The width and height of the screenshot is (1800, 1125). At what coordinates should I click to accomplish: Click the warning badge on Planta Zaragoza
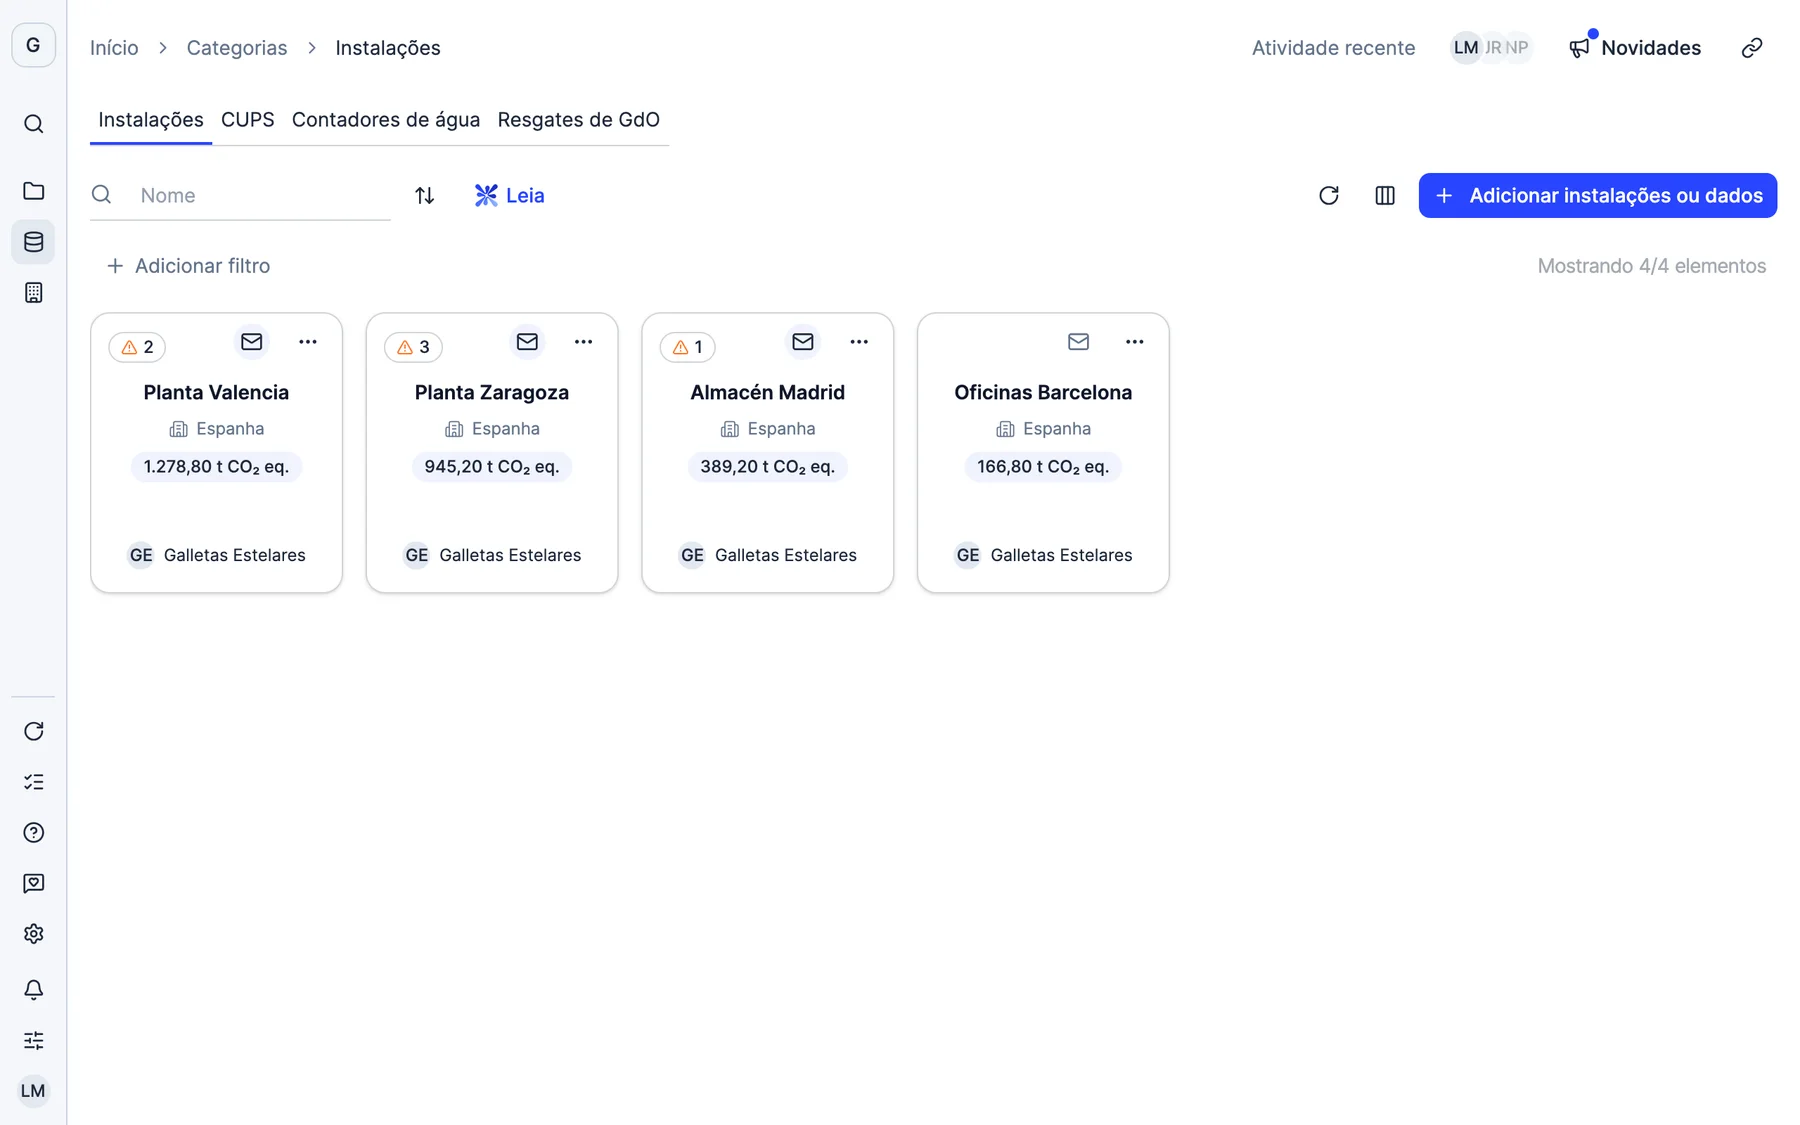coord(413,347)
